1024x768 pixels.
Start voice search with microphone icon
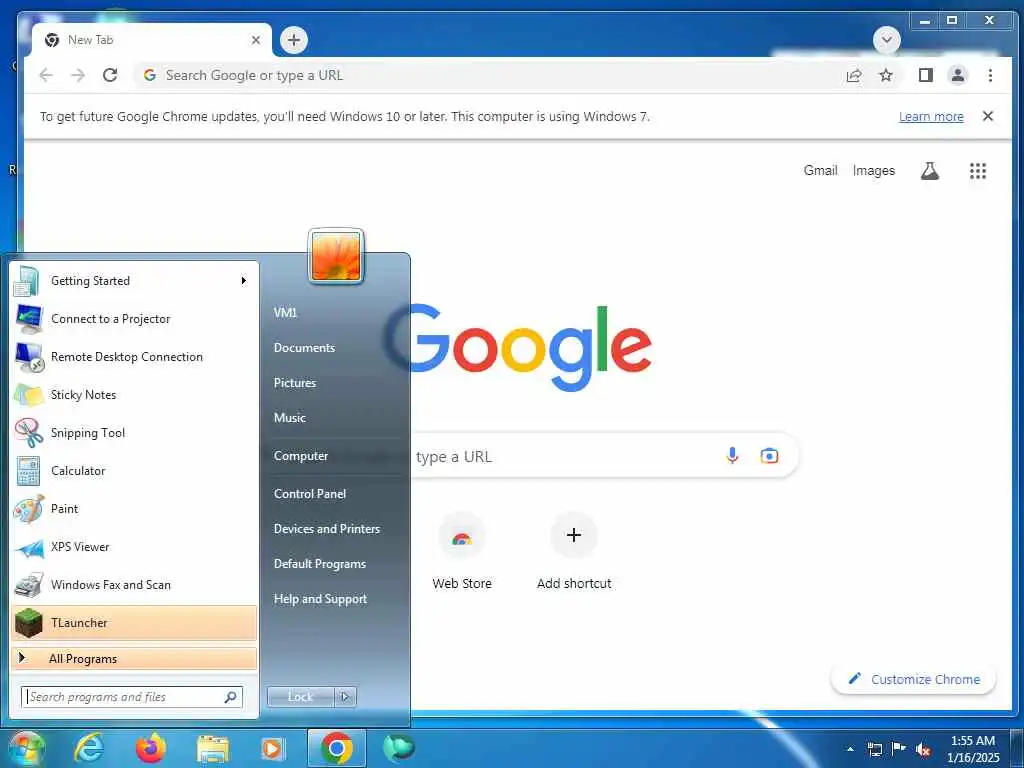point(732,456)
